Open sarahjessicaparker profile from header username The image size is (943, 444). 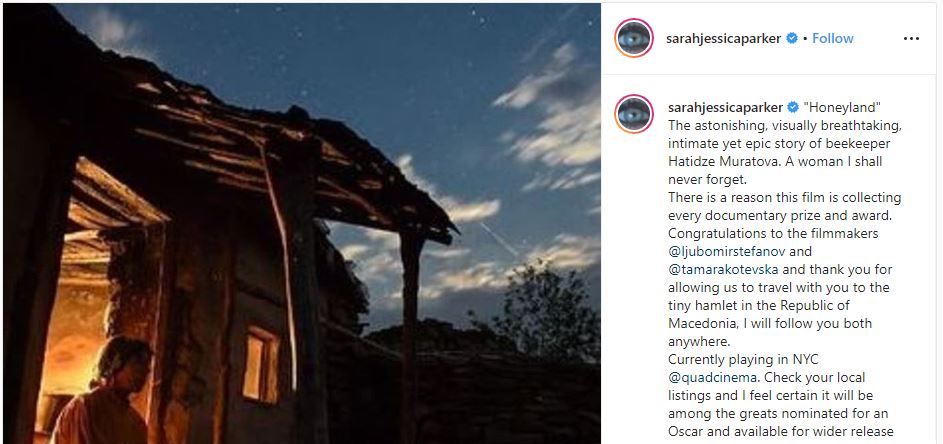pos(723,39)
